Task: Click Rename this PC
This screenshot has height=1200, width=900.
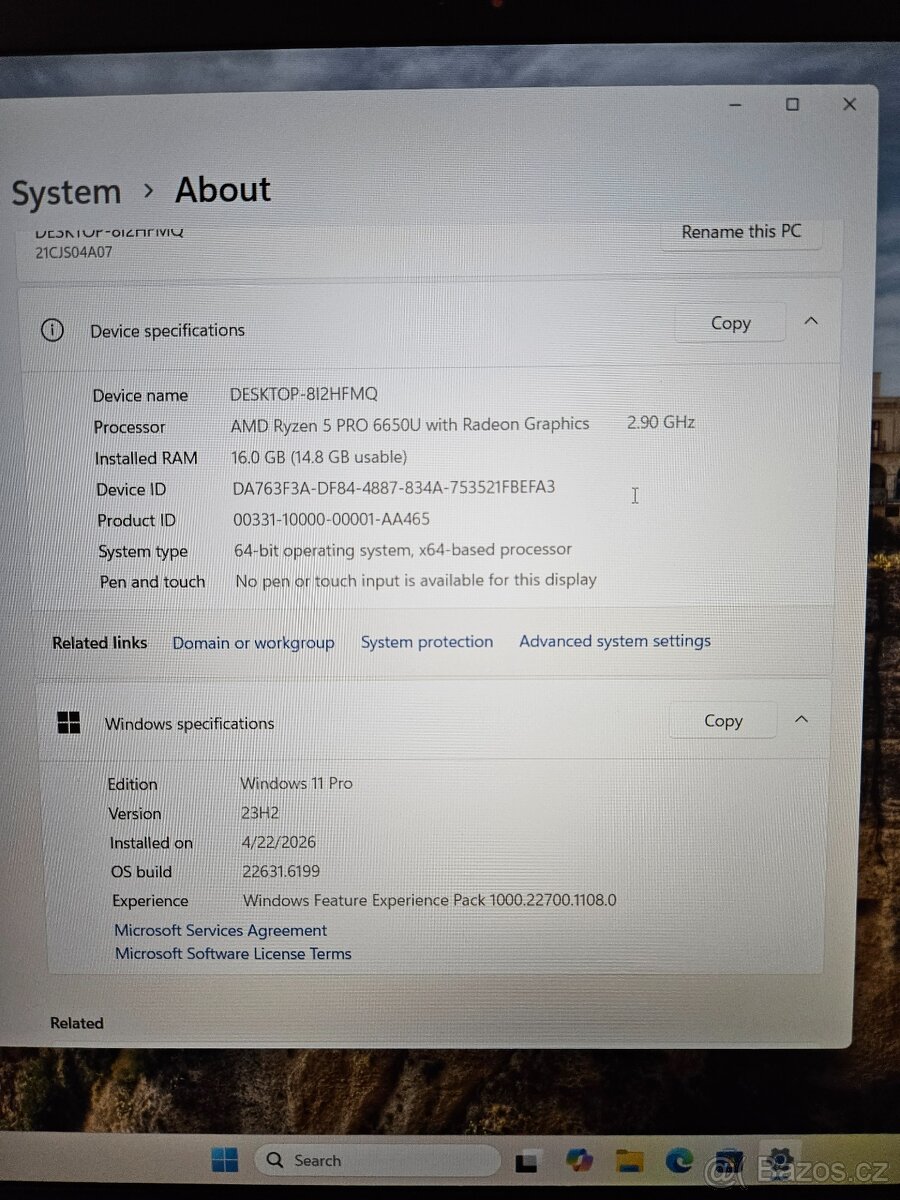Action: (741, 231)
